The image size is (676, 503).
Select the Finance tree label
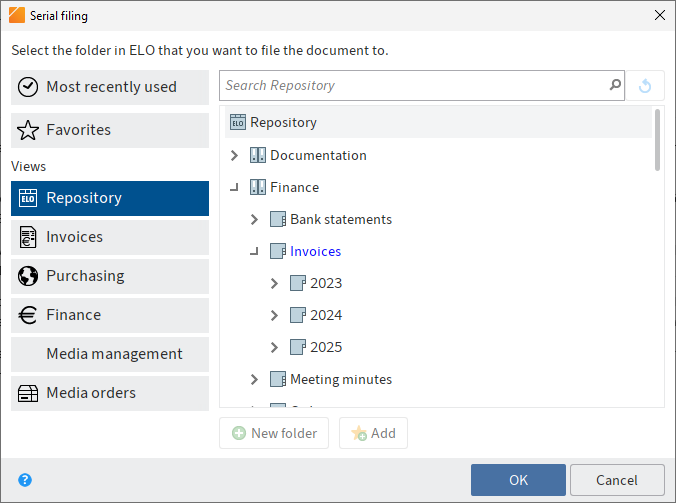pos(294,187)
